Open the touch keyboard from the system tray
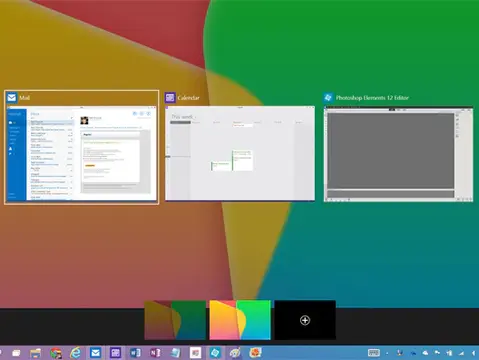This screenshot has height=360, width=479. coord(374,353)
